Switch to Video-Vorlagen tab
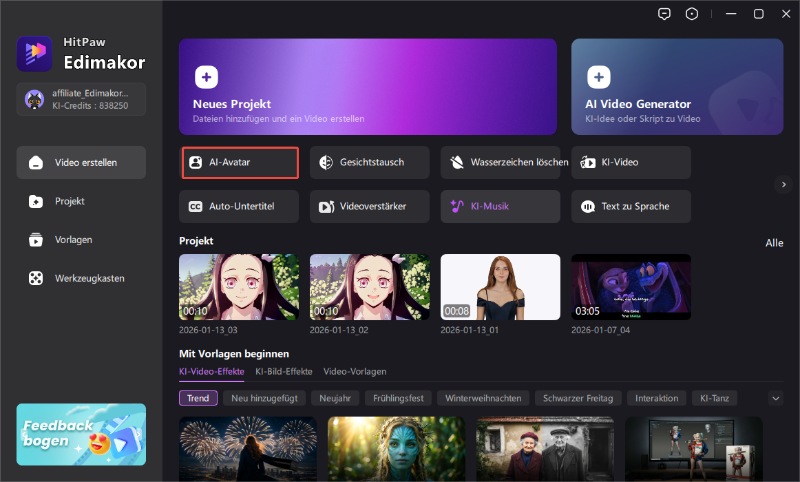This screenshot has height=482, width=800. click(x=354, y=371)
